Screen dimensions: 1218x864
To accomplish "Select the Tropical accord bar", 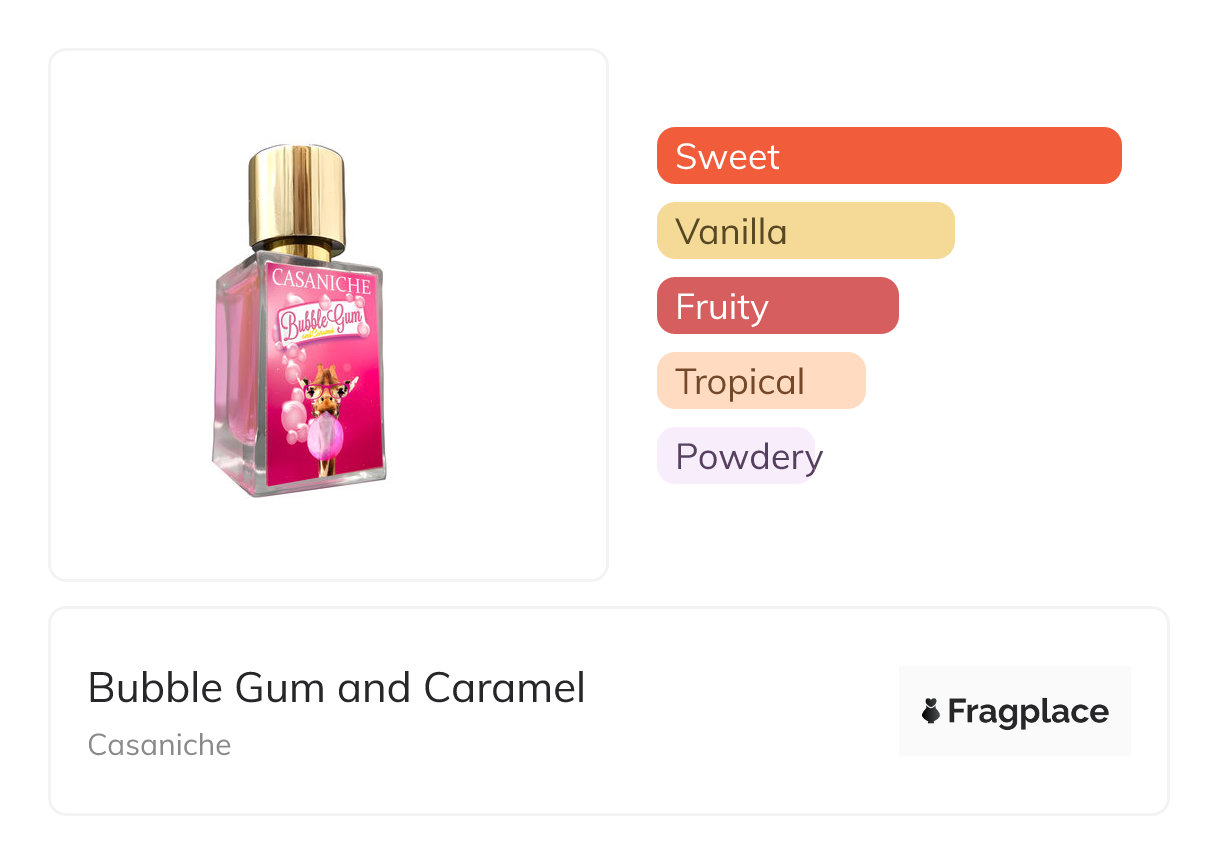I will coord(760,381).
